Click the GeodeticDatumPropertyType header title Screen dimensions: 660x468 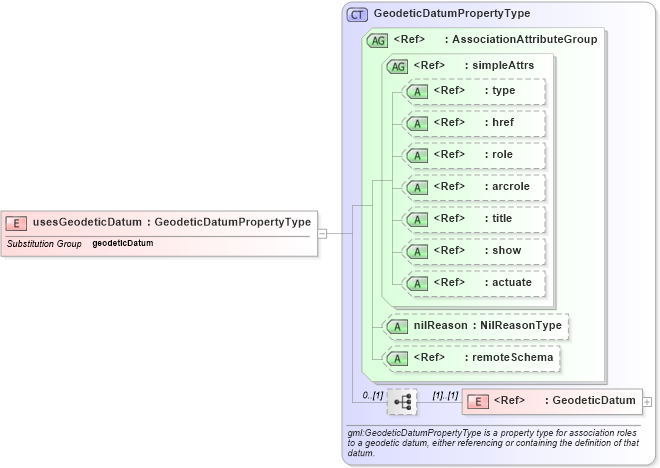tap(452, 13)
